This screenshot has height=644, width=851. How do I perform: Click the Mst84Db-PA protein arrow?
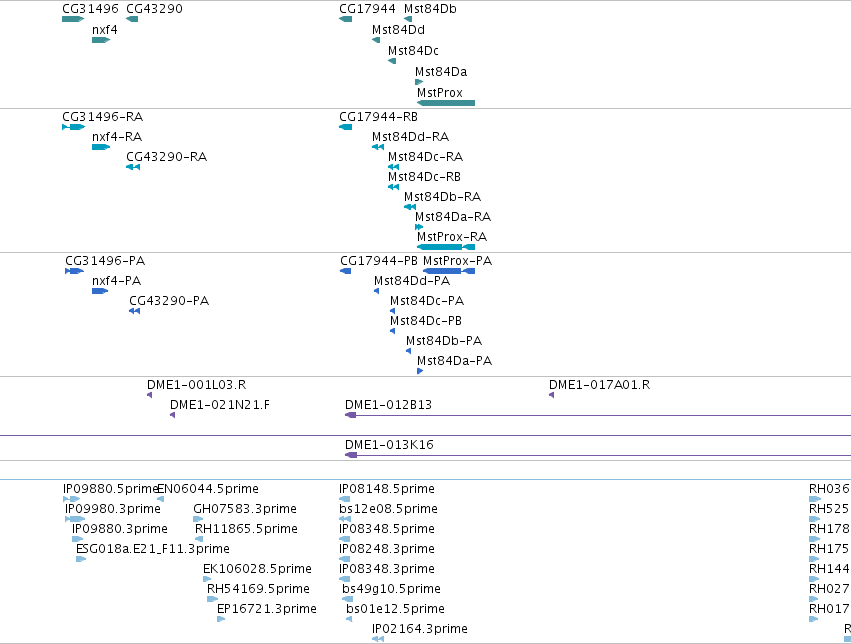[x=409, y=352]
